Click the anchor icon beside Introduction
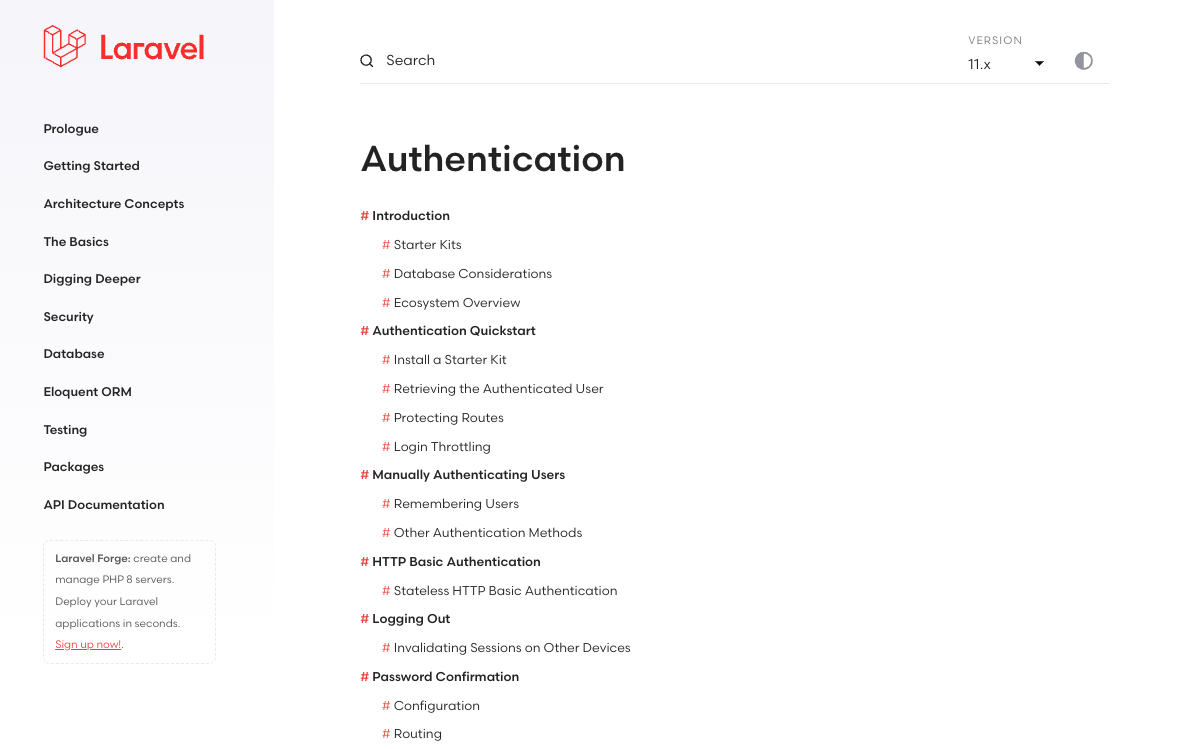 coord(363,215)
